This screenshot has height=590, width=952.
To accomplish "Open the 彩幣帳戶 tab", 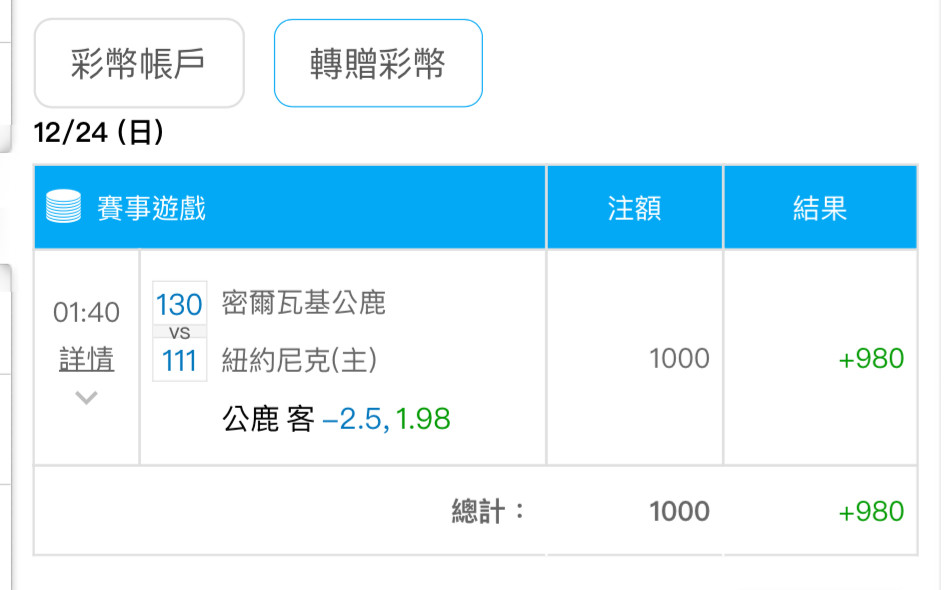I will (x=139, y=63).
